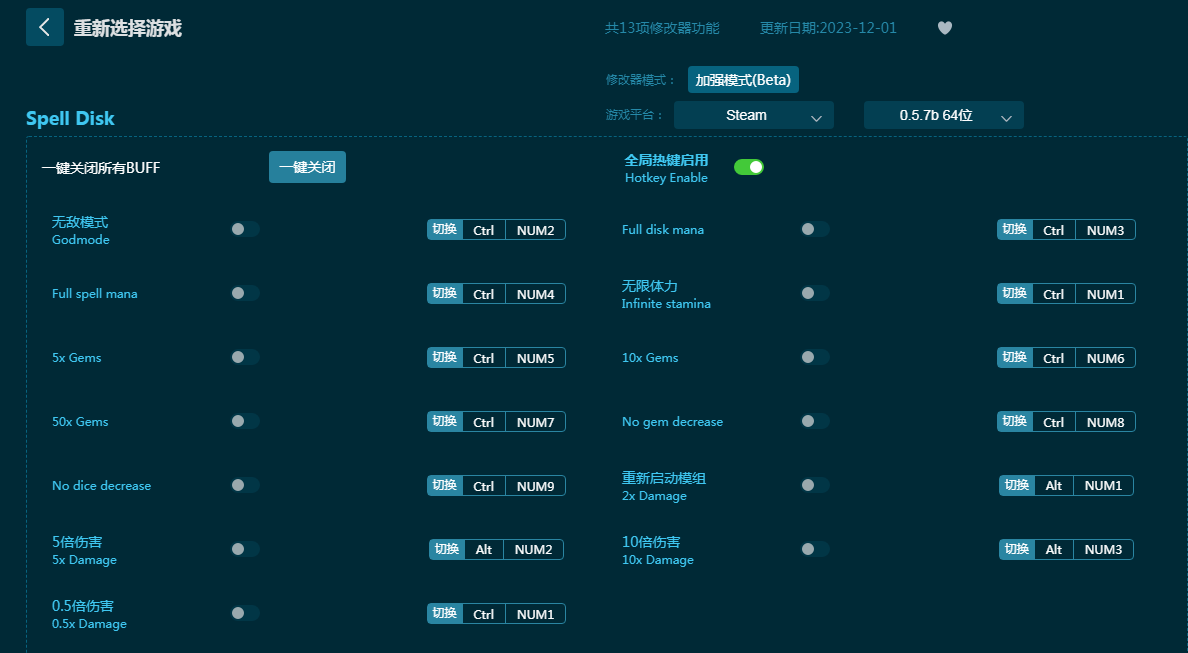Select 加强模式(Beta) trainer mode
Screen dimensions: 1188x653
coord(743,80)
